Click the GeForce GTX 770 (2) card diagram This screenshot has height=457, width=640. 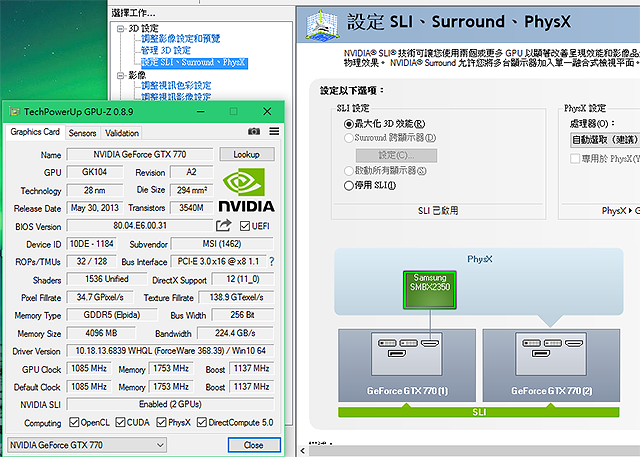tap(551, 365)
